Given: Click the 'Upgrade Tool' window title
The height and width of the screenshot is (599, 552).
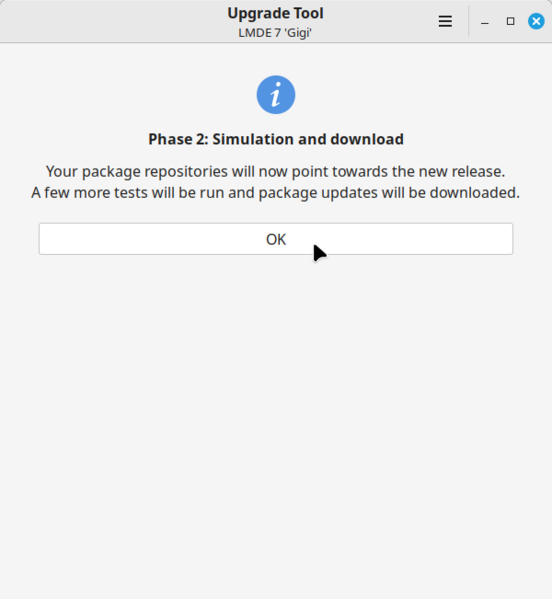Looking at the screenshot, I should click(275, 13).
